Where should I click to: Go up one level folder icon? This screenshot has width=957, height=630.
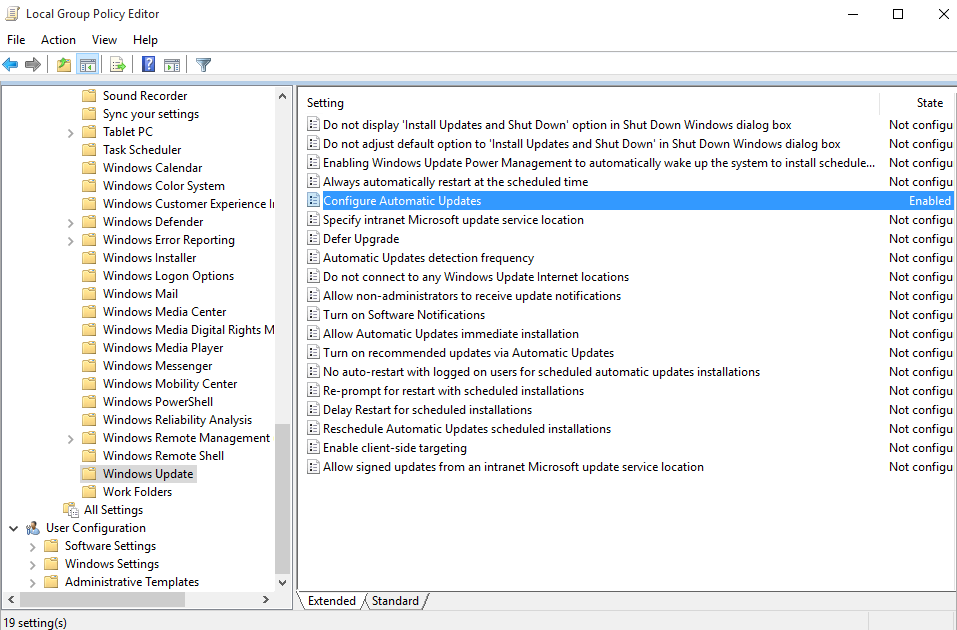click(x=63, y=64)
